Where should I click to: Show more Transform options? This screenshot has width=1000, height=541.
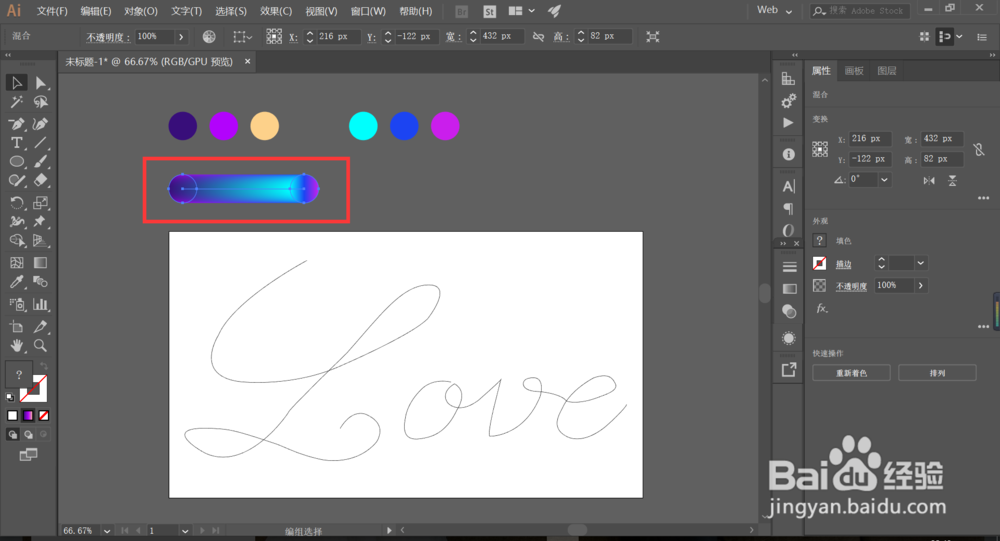click(983, 198)
